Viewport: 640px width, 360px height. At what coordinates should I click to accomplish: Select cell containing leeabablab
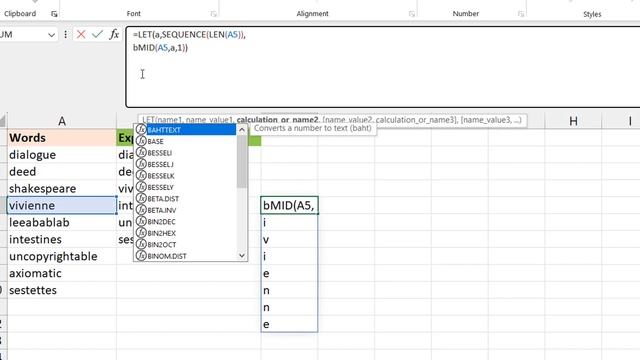62,222
